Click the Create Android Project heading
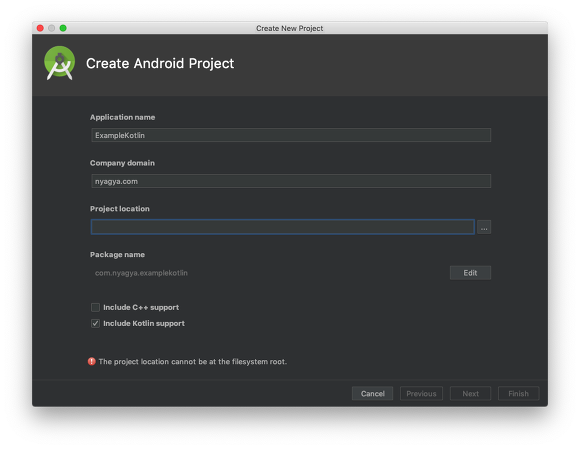Screen dimensions: 580x449 pos(160,63)
